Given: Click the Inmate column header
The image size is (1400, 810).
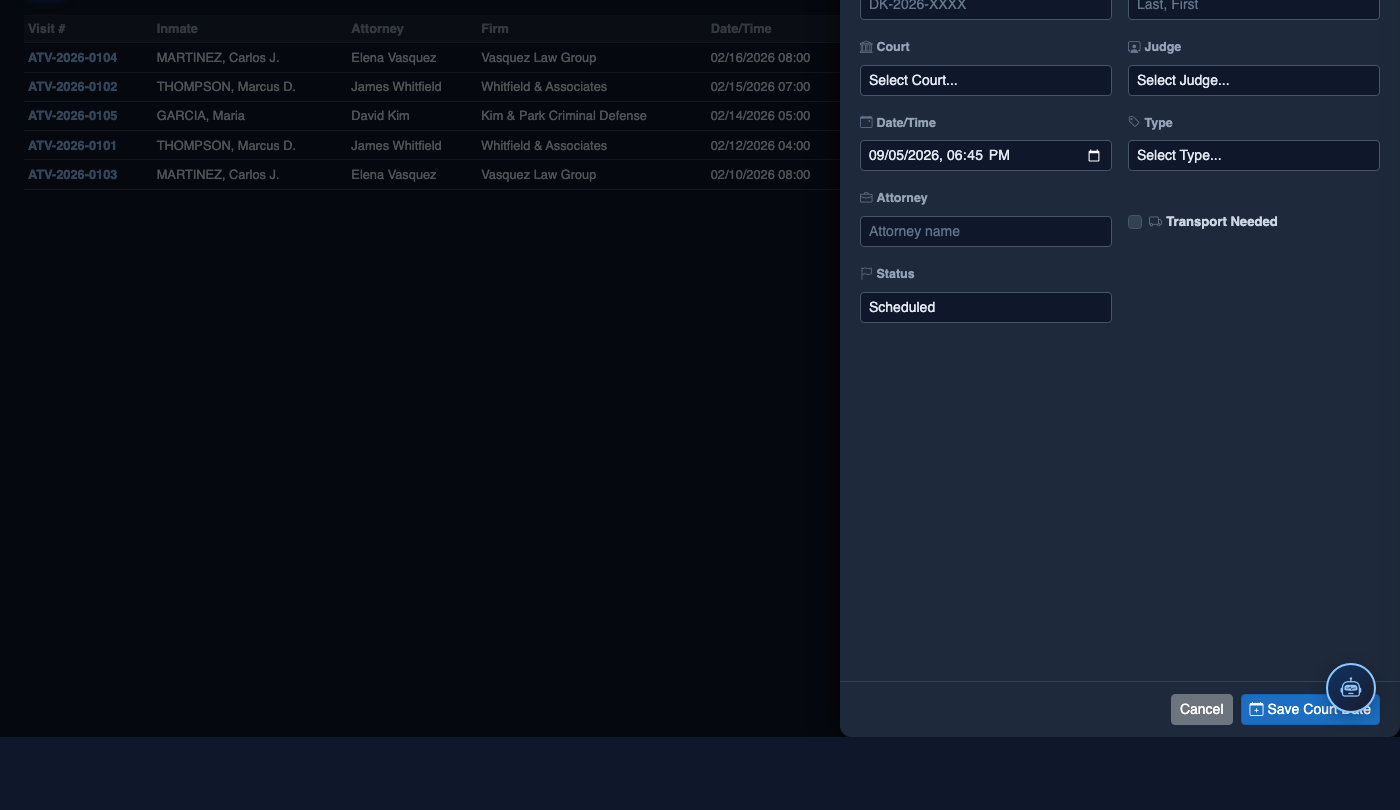Looking at the screenshot, I should tap(177, 29).
